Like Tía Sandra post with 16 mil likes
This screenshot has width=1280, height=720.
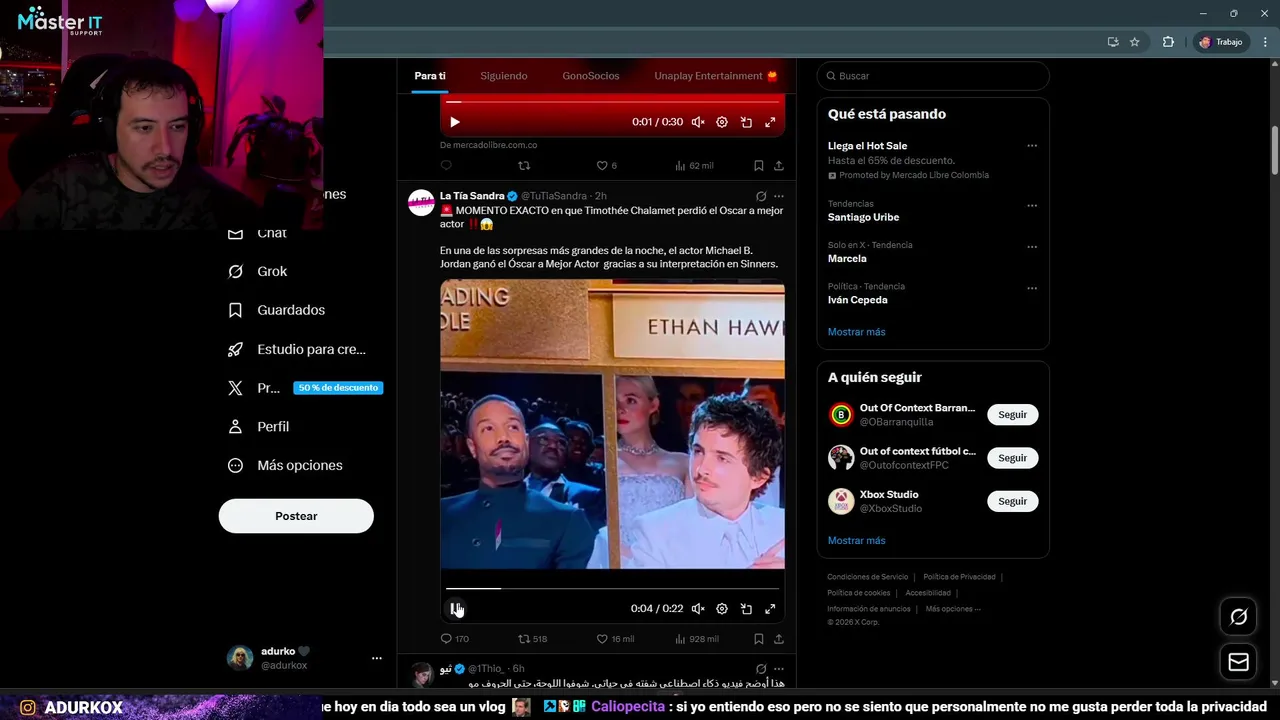615,639
